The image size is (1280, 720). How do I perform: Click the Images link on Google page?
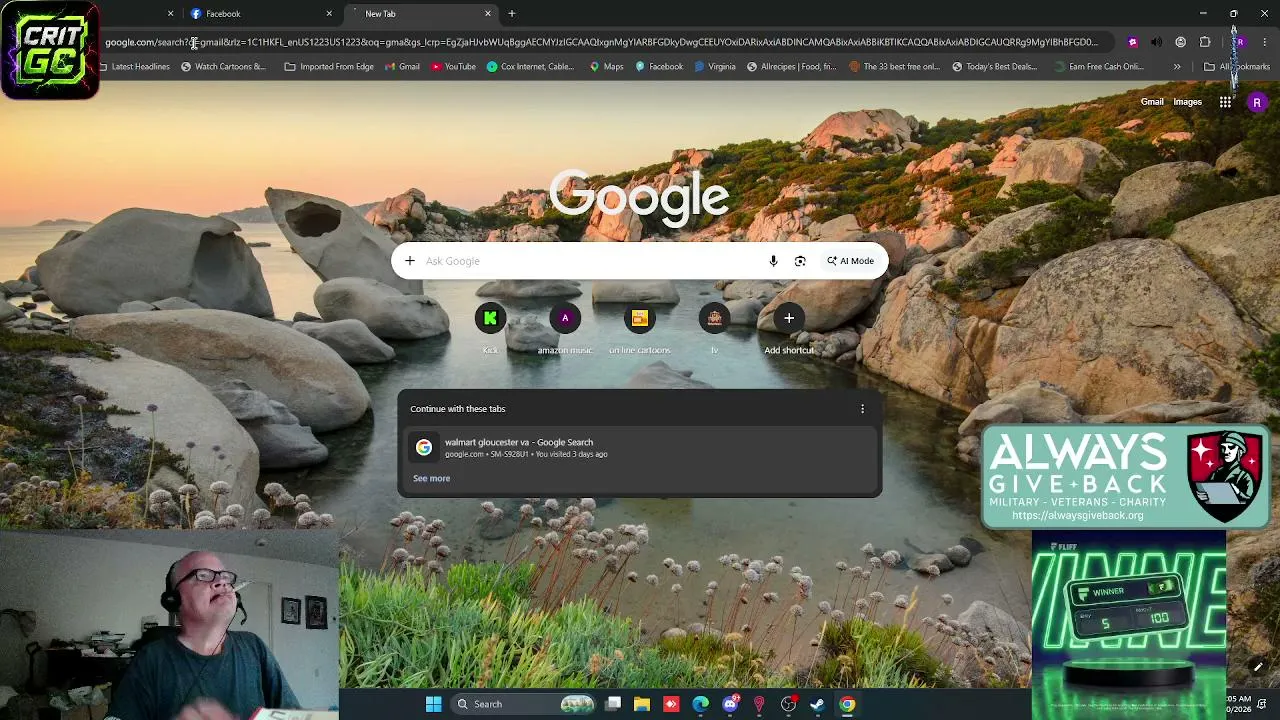[x=1187, y=102]
